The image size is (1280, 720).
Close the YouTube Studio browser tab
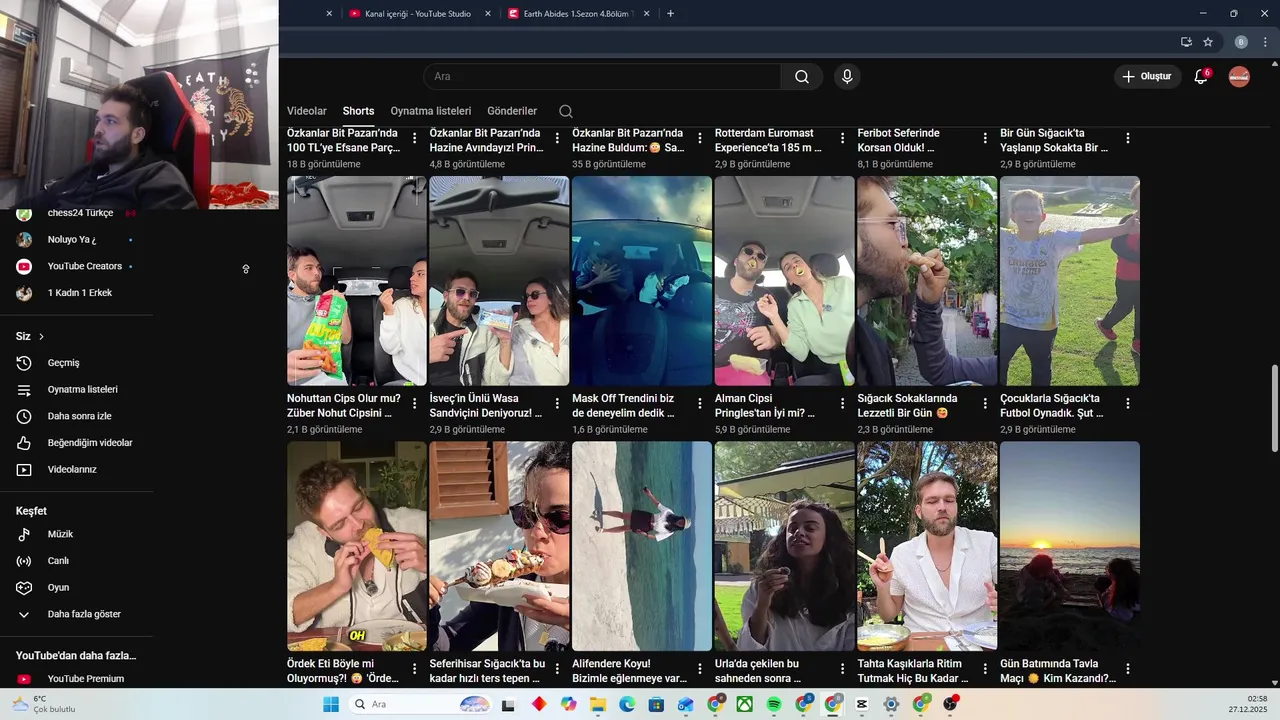(488, 14)
